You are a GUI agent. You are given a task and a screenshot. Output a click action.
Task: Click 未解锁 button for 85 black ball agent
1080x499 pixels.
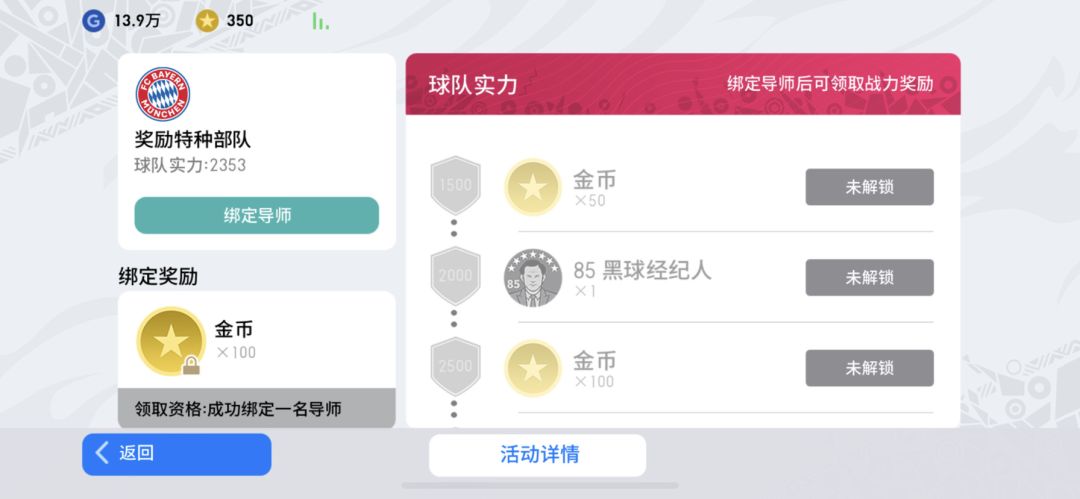[869, 277]
